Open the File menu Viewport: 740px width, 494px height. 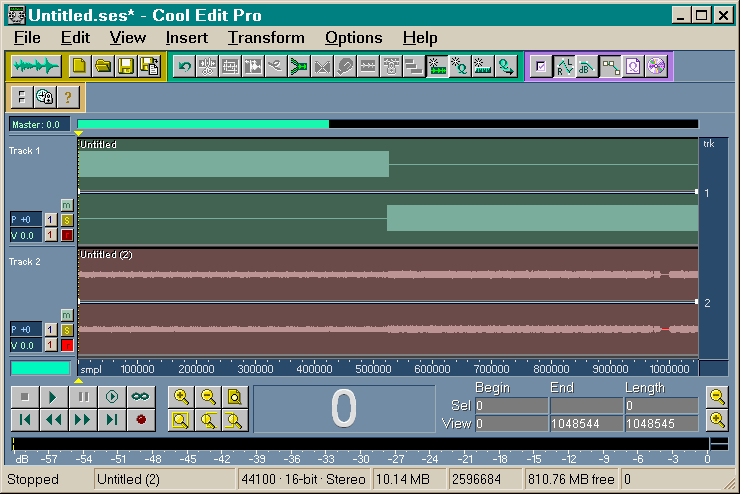point(27,38)
